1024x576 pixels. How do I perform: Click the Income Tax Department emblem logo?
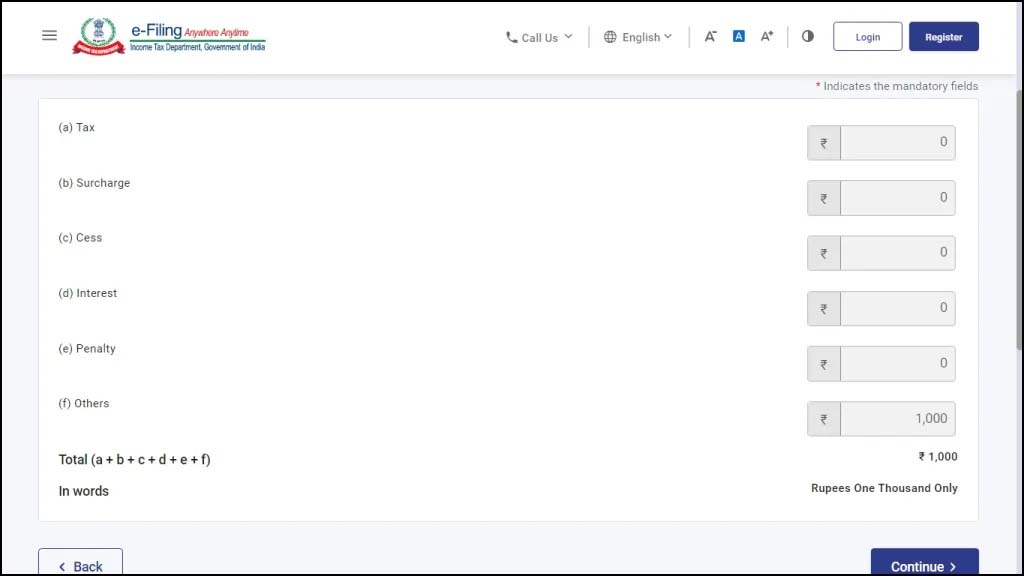point(99,37)
